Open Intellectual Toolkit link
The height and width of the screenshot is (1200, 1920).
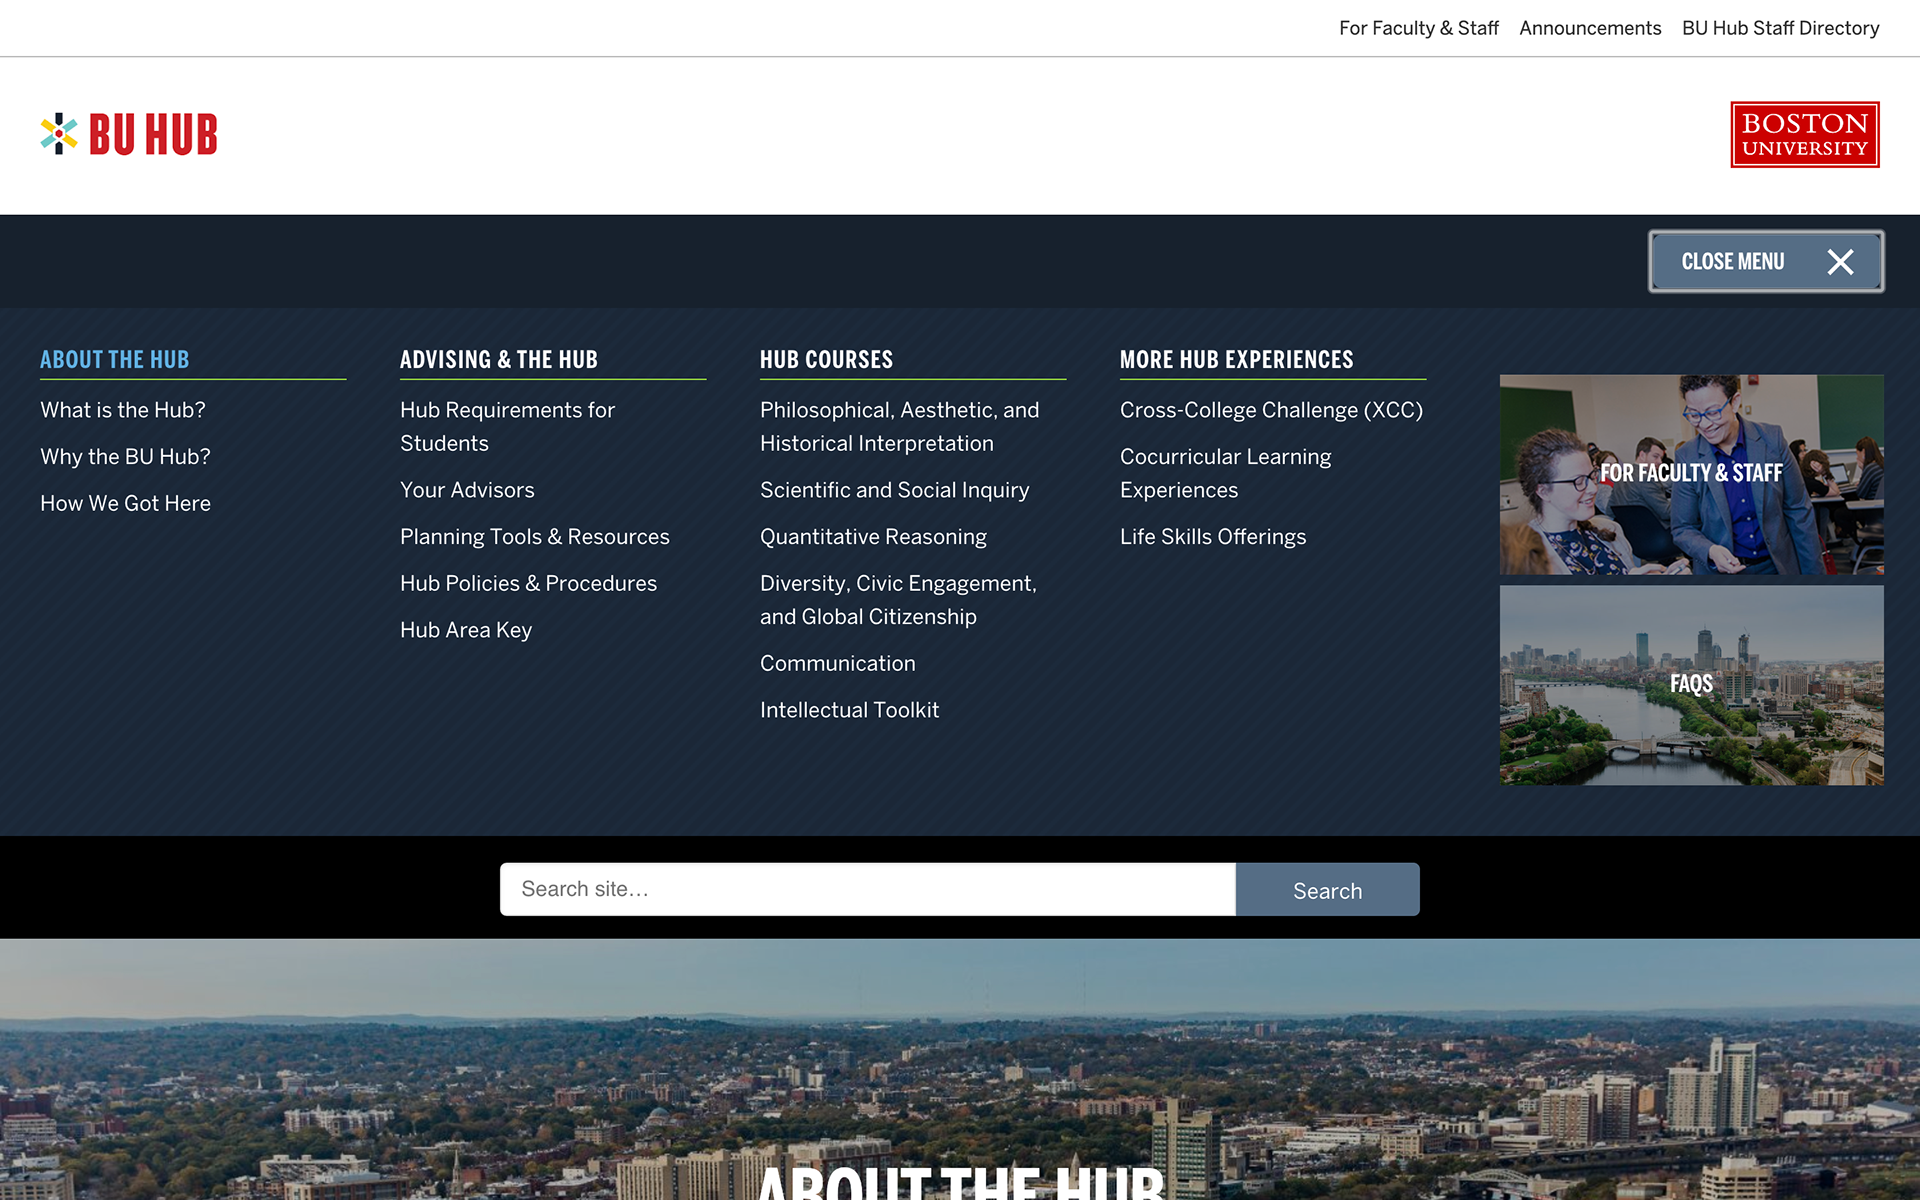pos(849,710)
